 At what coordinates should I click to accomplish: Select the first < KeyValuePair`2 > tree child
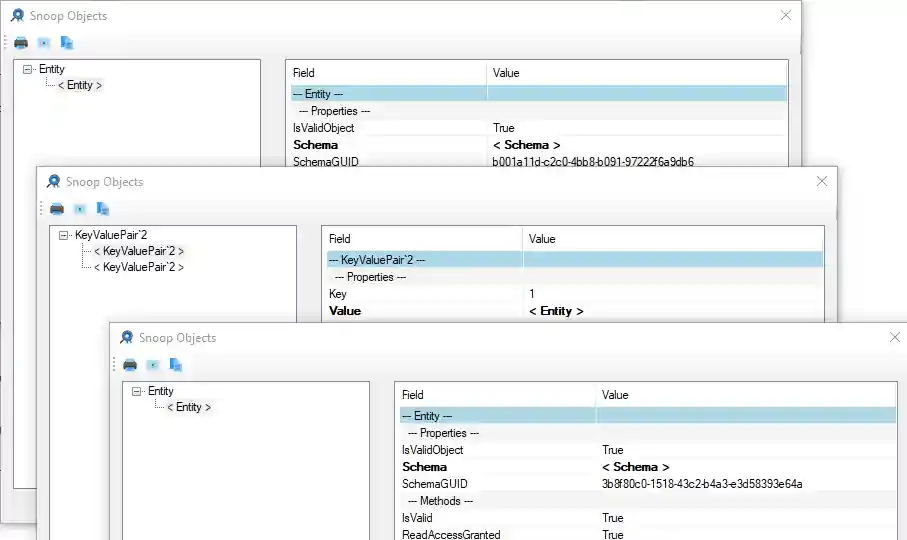point(138,251)
